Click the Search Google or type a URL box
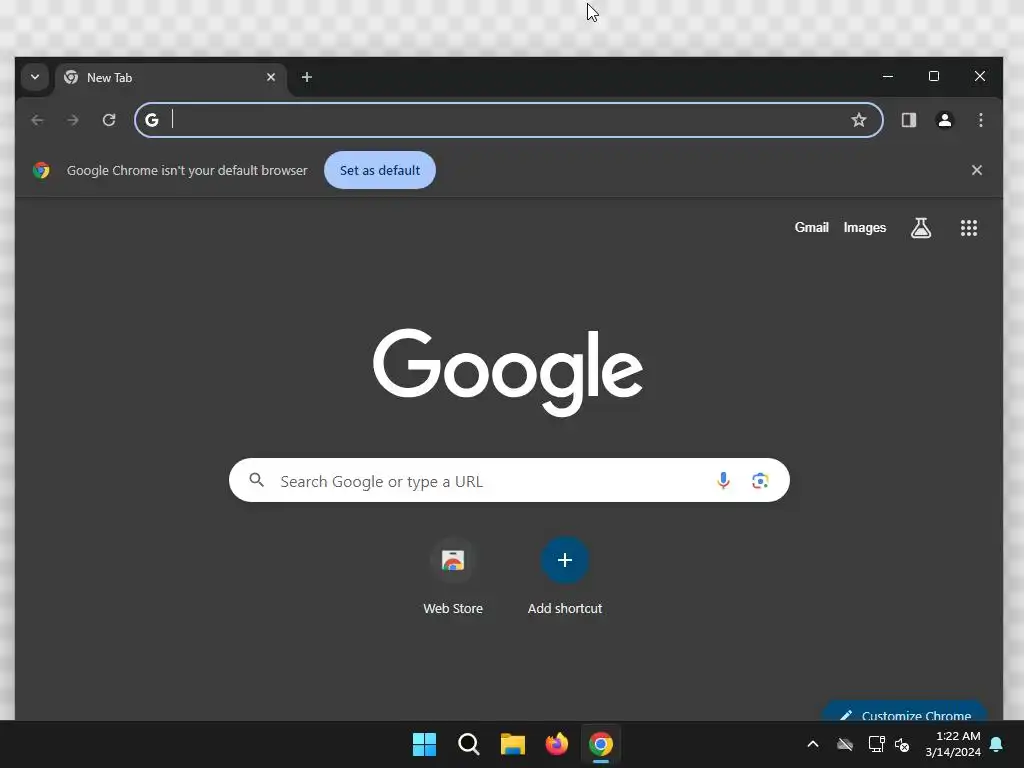1024x768 pixels. (x=509, y=481)
